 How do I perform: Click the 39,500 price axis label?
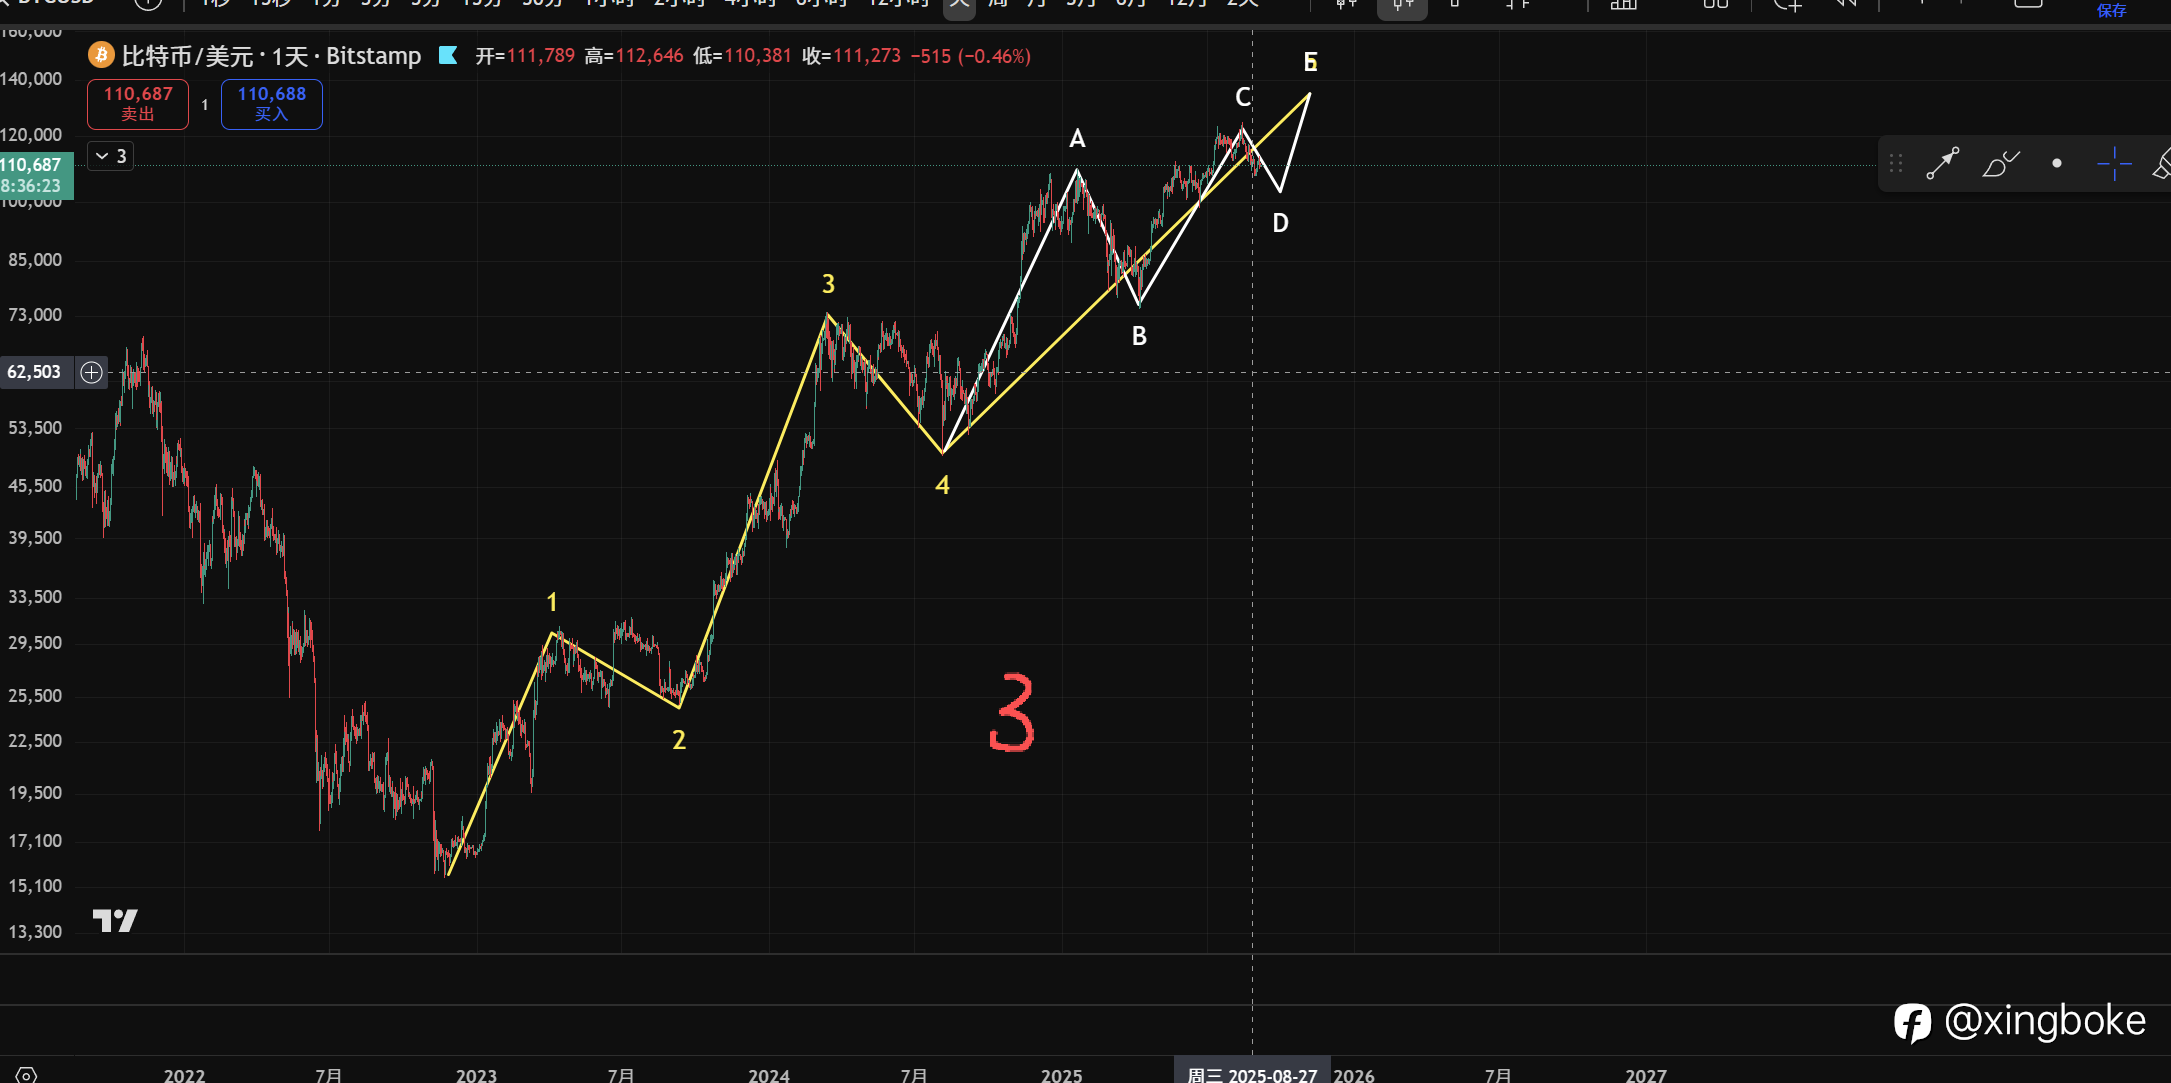[35, 538]
